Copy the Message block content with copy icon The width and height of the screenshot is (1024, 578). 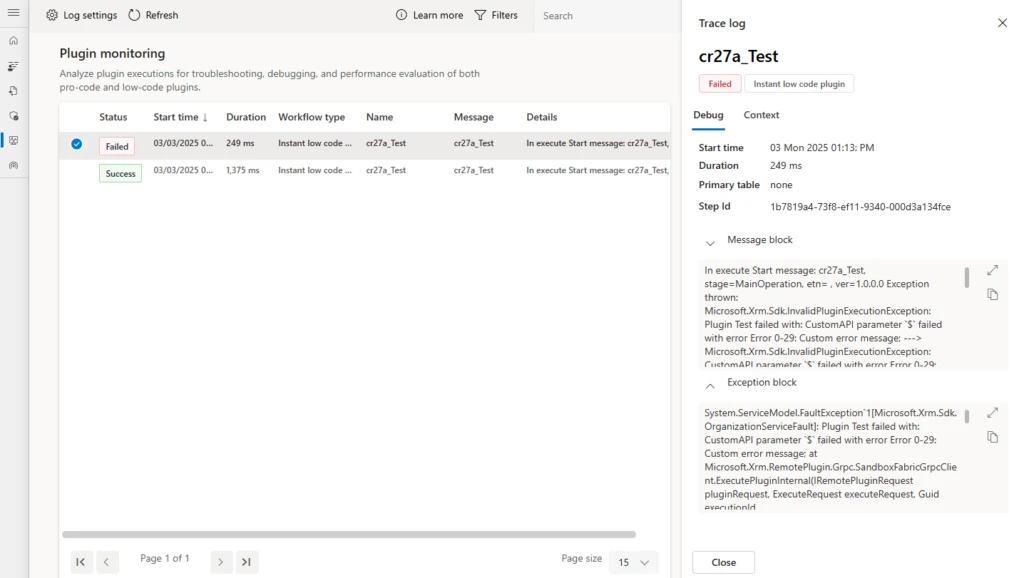[x=992, y=294]
